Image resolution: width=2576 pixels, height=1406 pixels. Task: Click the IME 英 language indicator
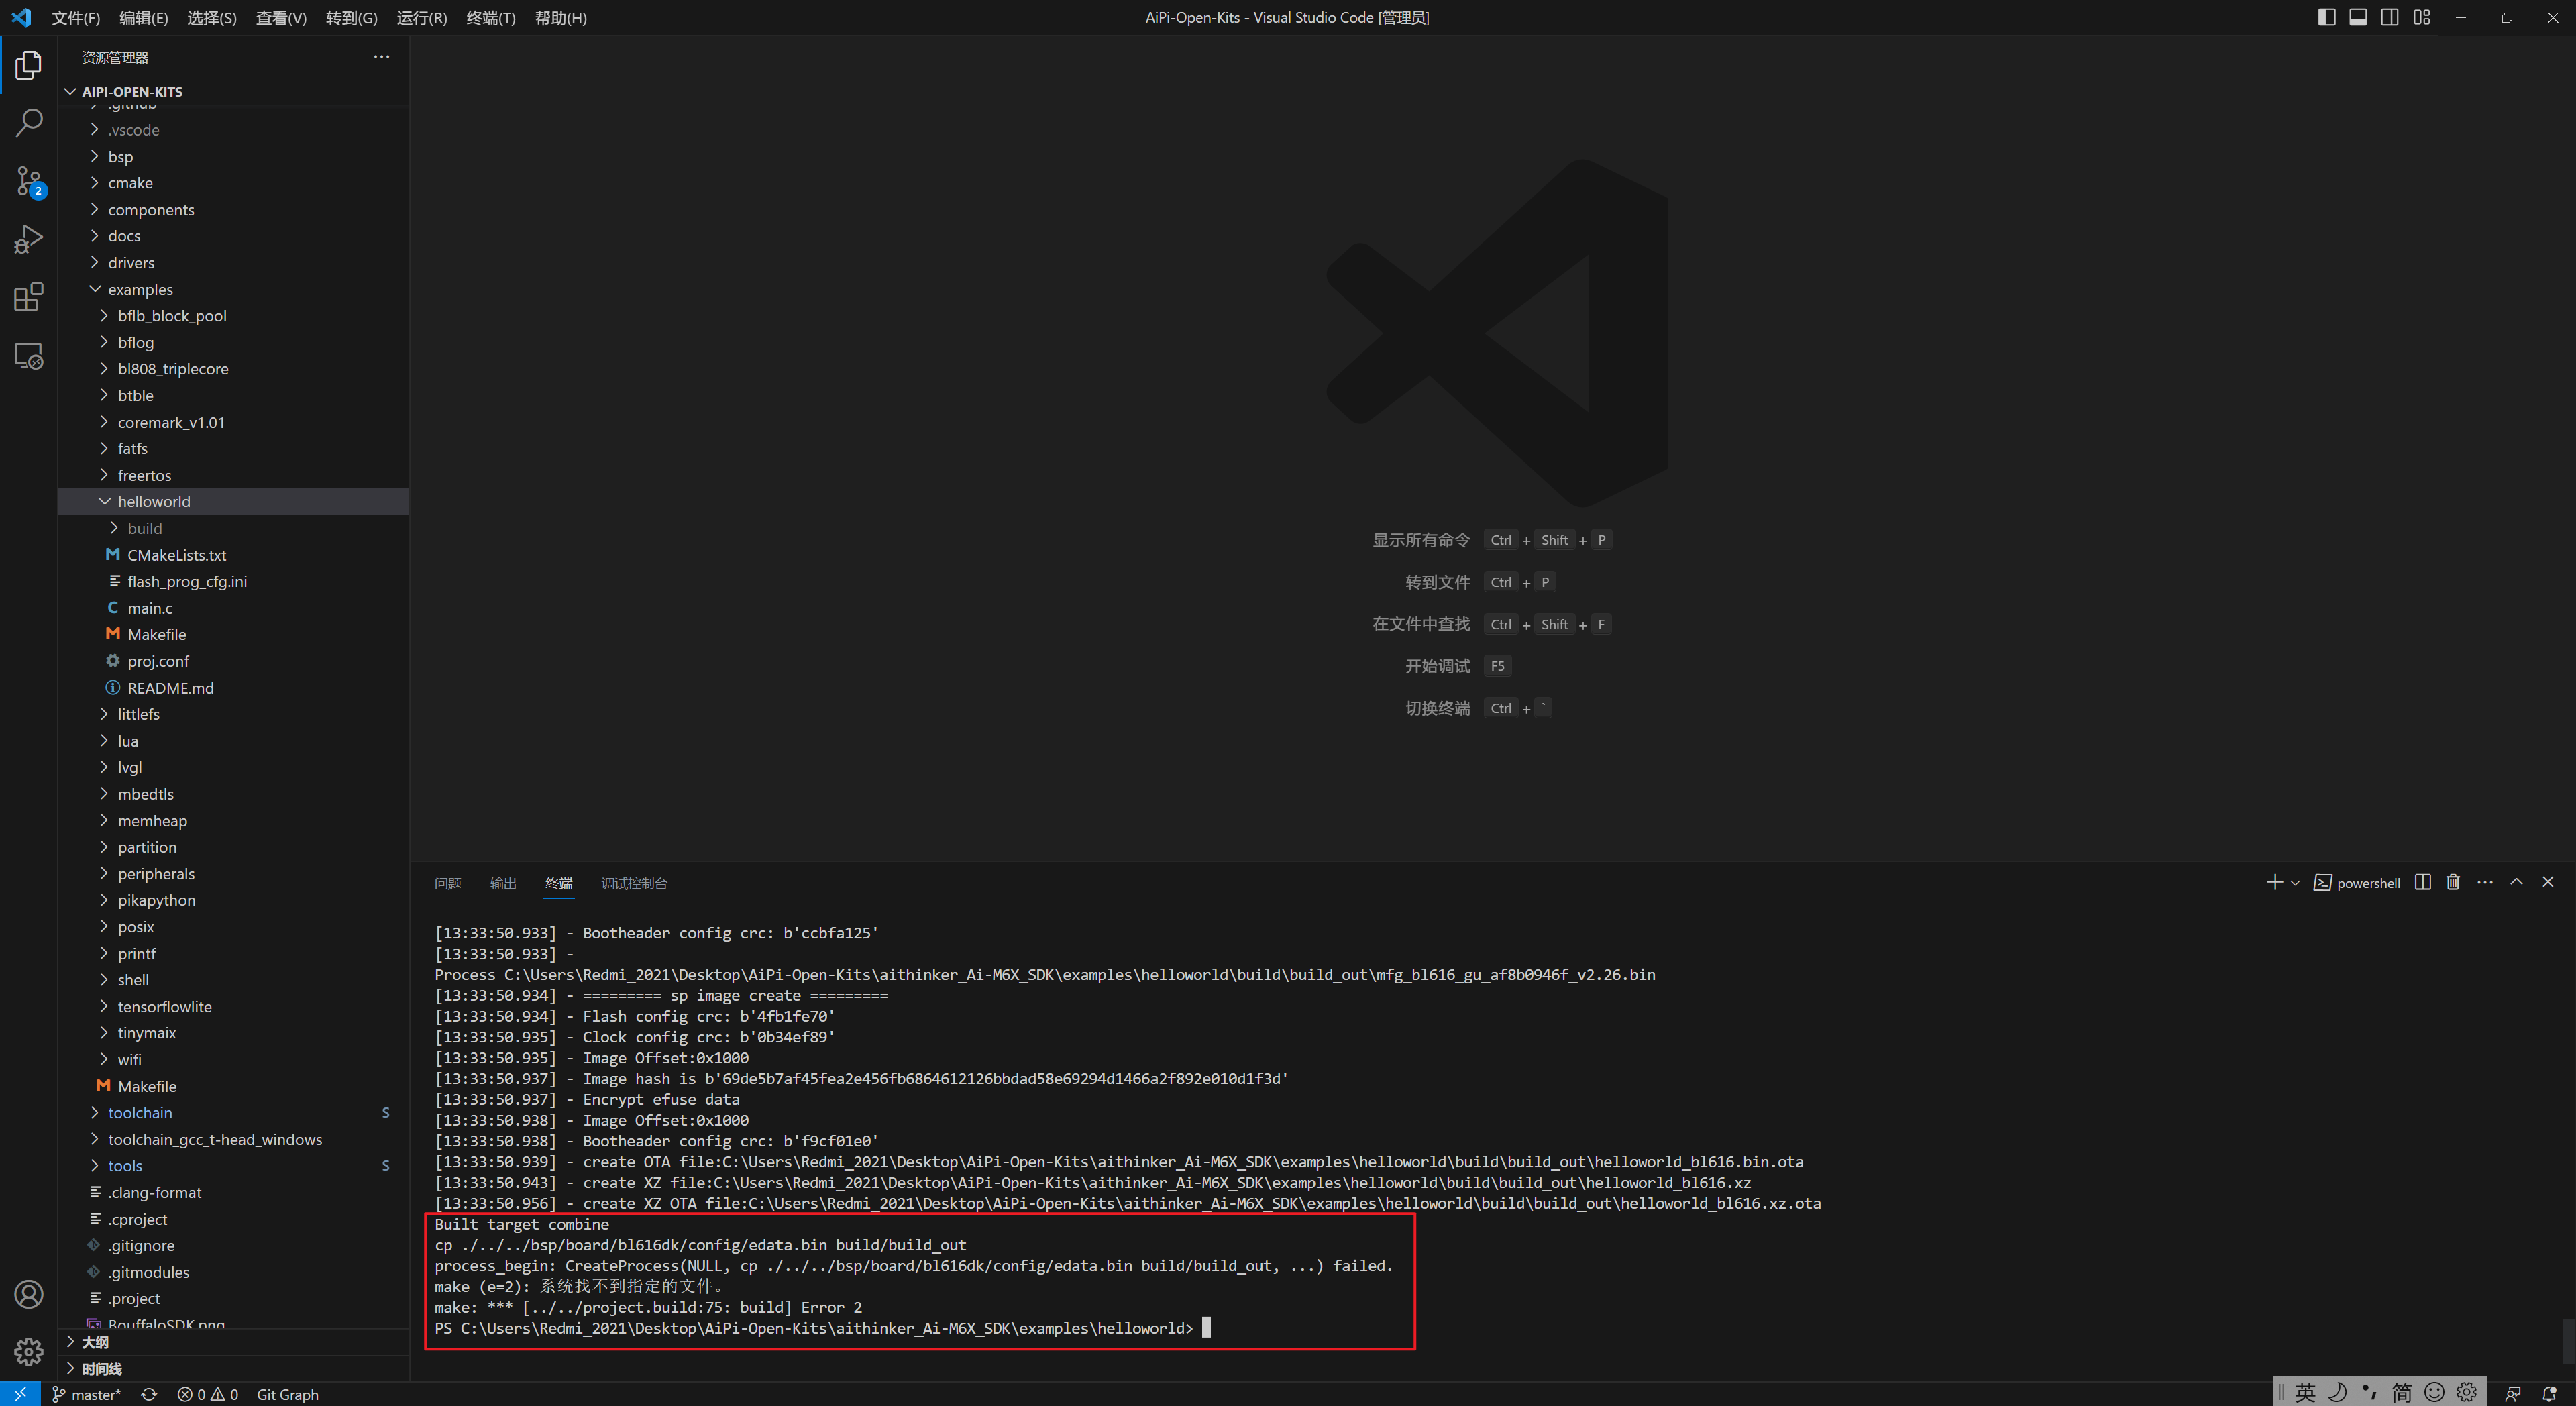(x=2305, y=1392)
